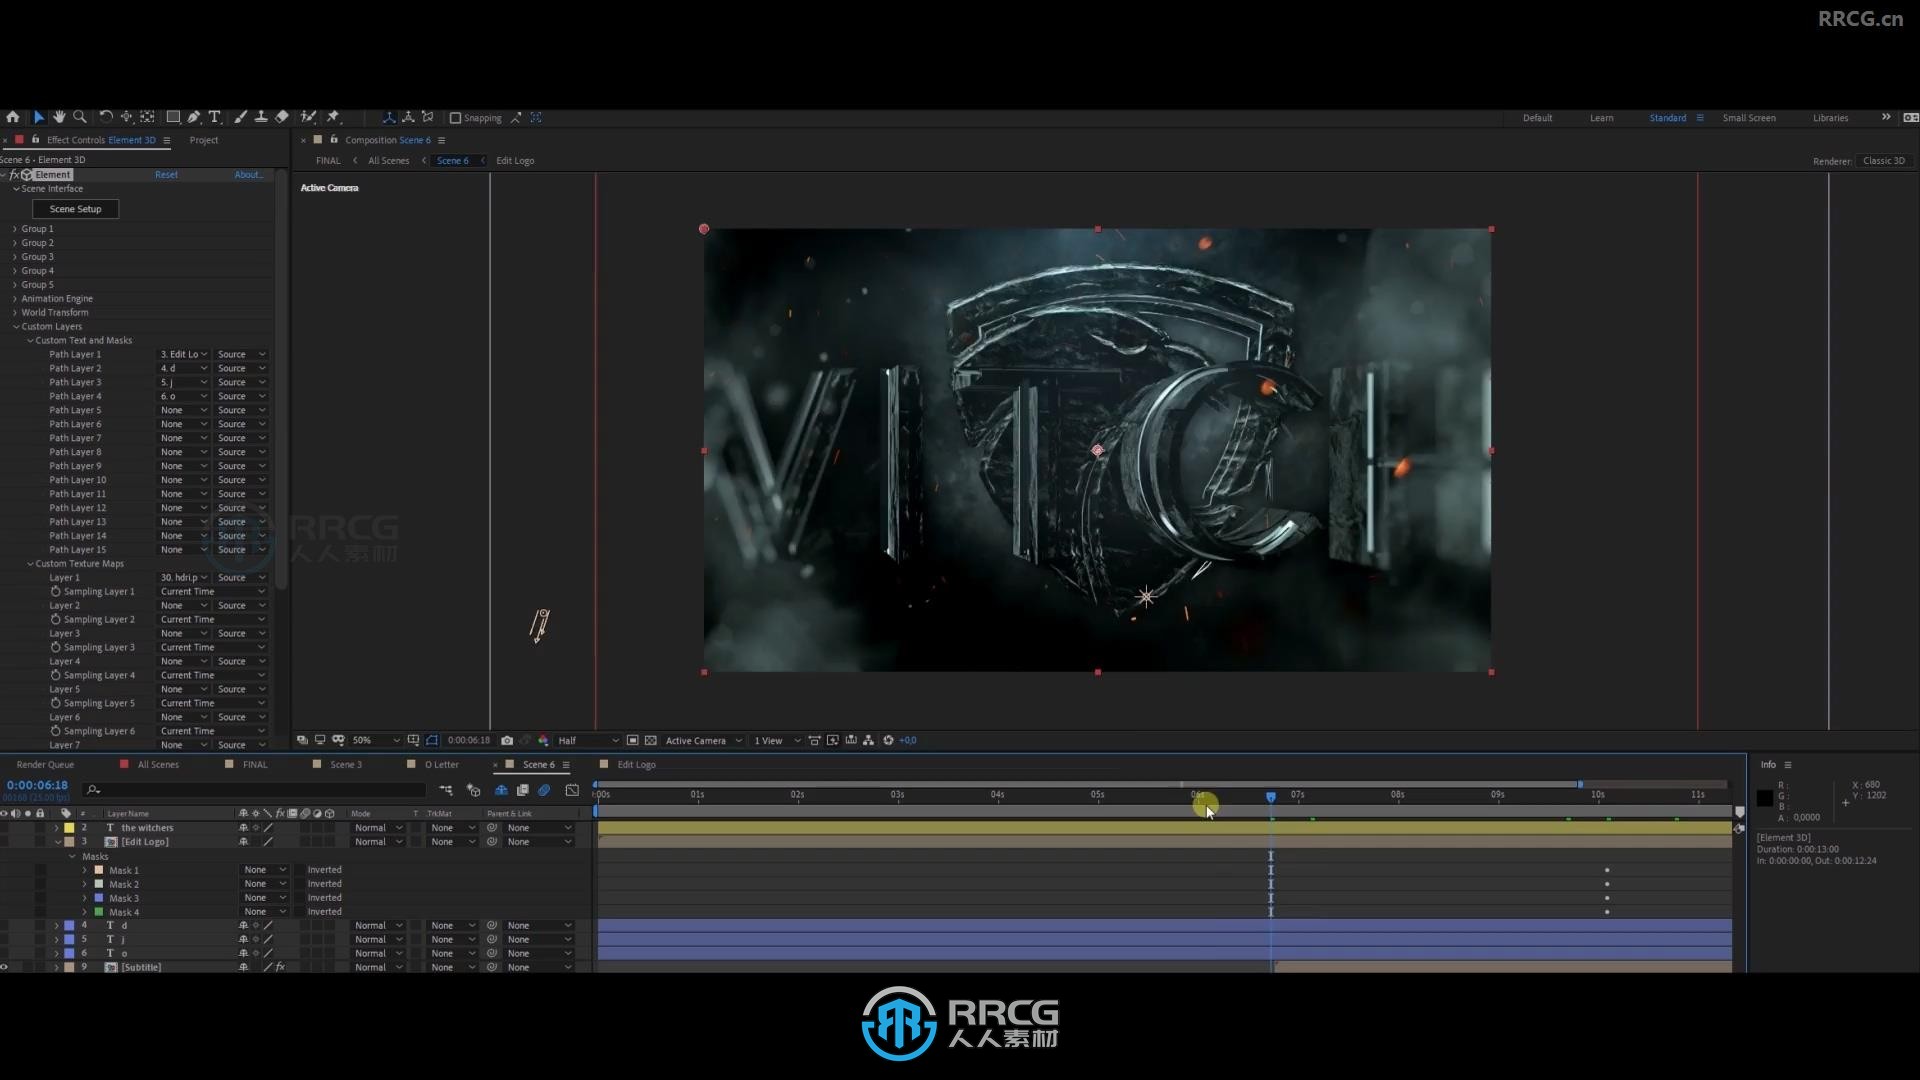Open Path Layer 1 layer dropdown
The image size is (1920, 1080).
tap(184, 354)
